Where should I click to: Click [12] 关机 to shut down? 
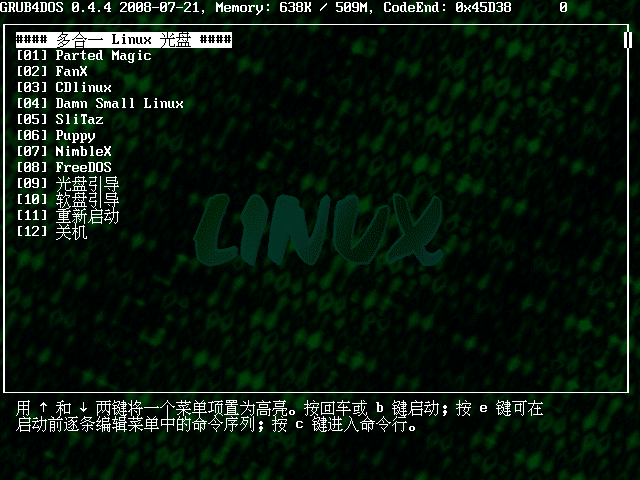(x=52, y=232)
